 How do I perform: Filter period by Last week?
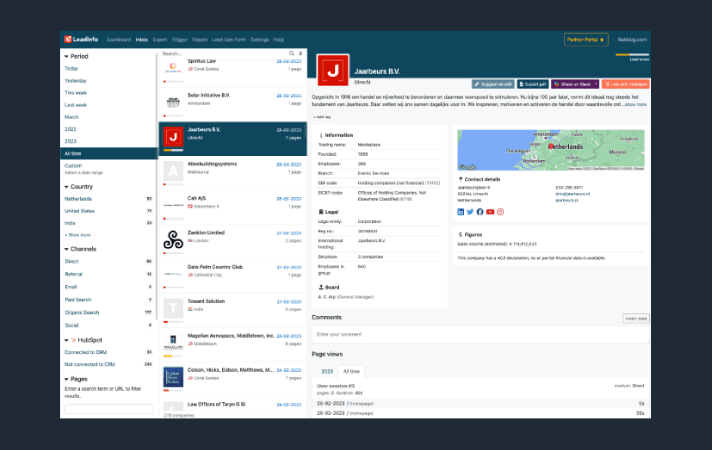point(75,105)
